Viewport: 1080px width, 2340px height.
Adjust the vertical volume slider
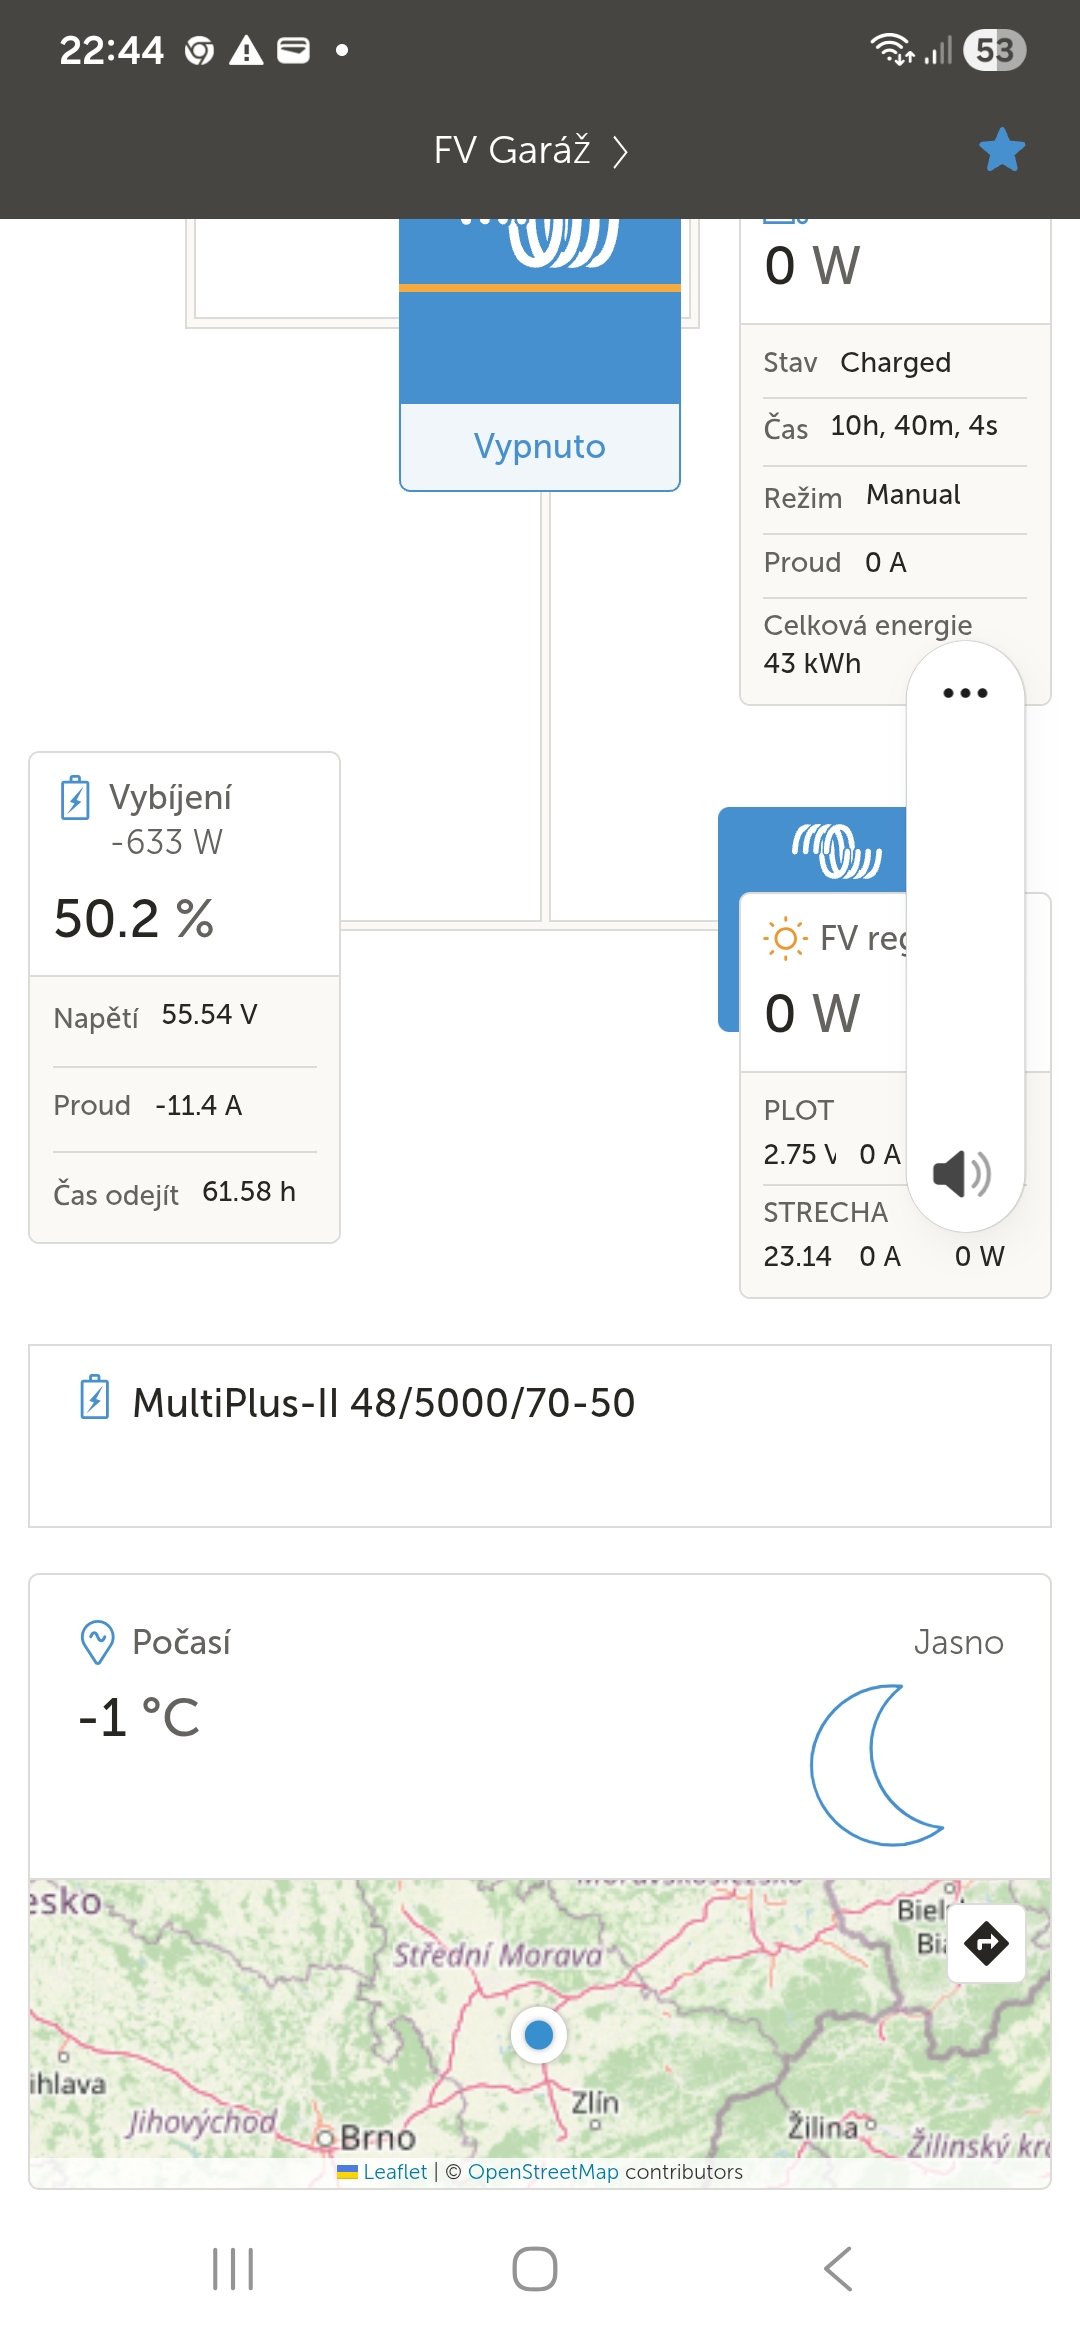click(x=965, y=930)
